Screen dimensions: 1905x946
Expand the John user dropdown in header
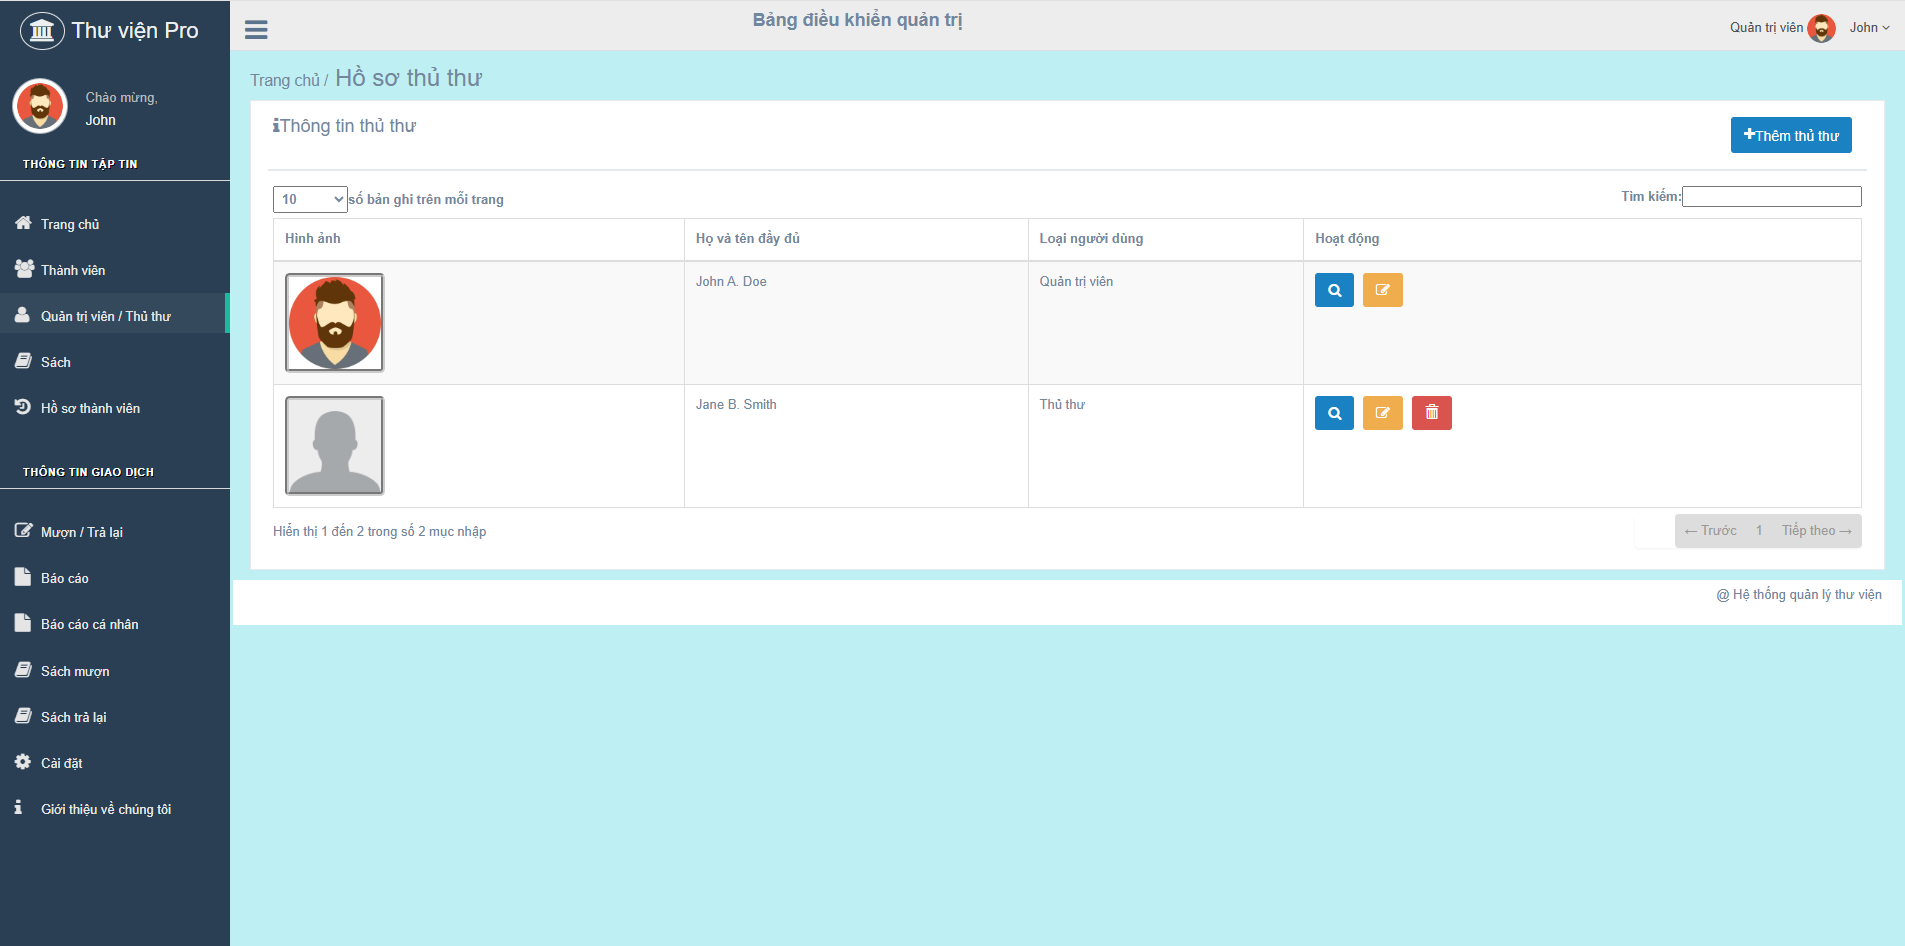tap(1868, 28)
